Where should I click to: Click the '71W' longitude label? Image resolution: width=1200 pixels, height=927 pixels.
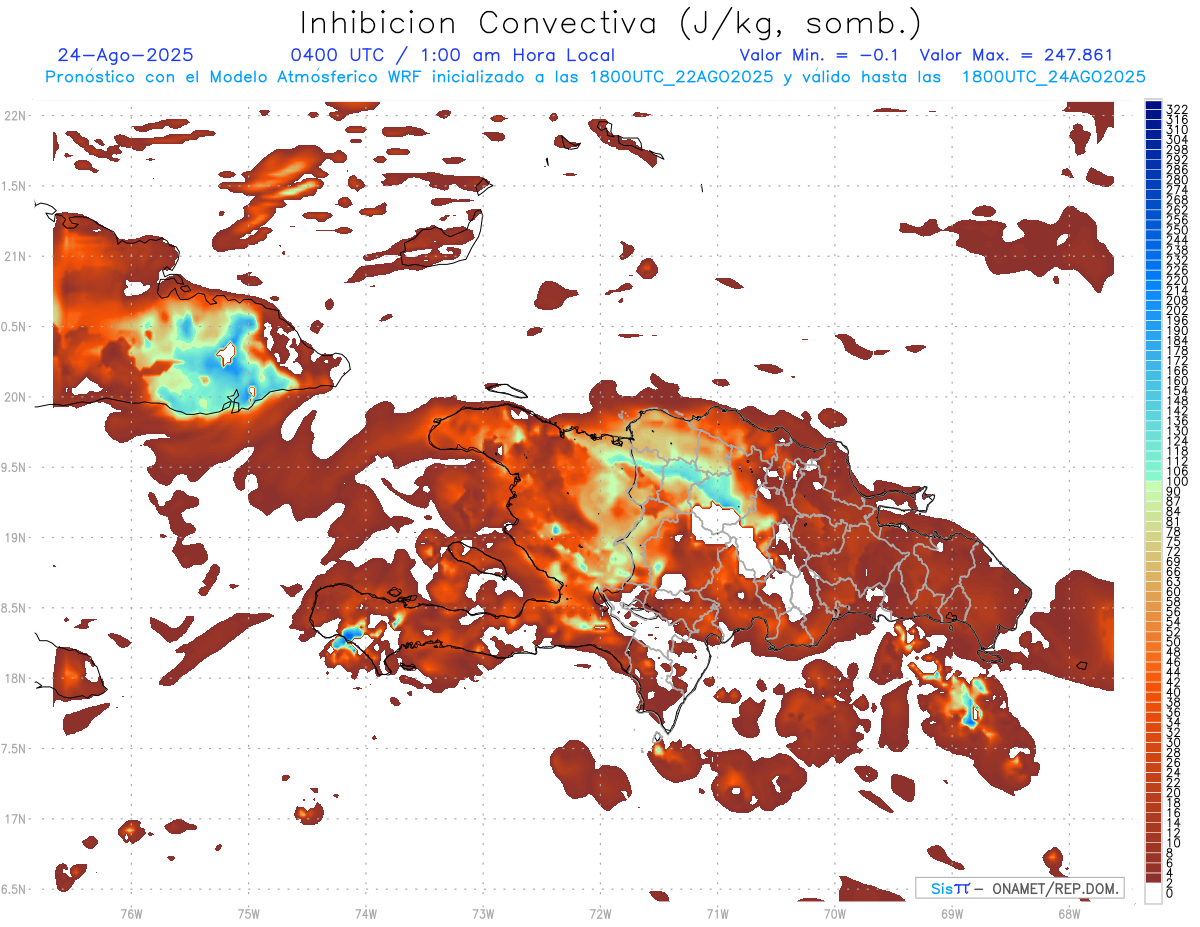click(717, 913)
